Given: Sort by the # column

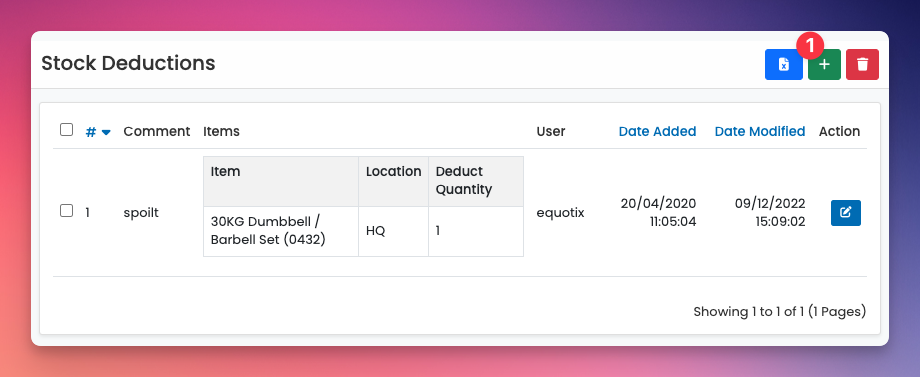Looking at the screenshot, I should (x=98, y=132).
